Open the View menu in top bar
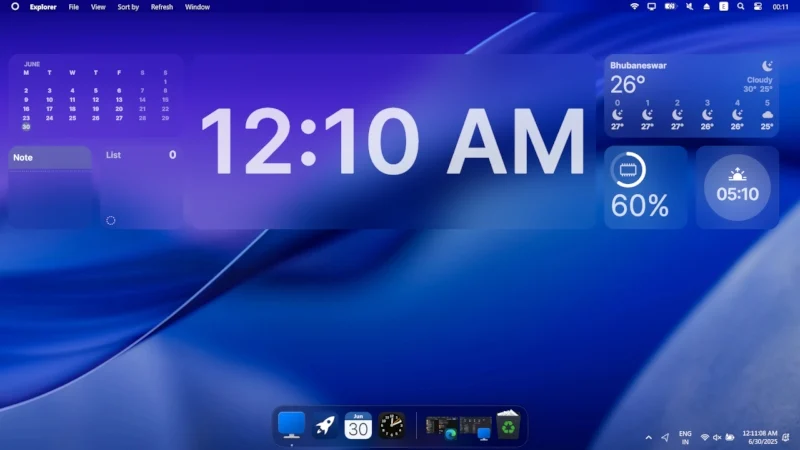This screenshot has width=800, height=450. (98, 7)
